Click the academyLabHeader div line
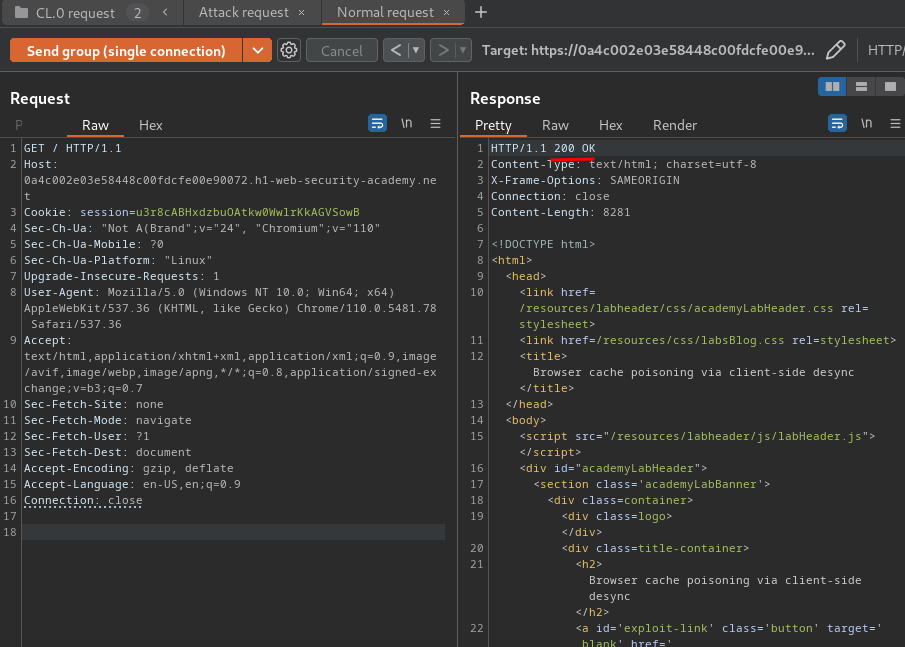 coord(613,468)
